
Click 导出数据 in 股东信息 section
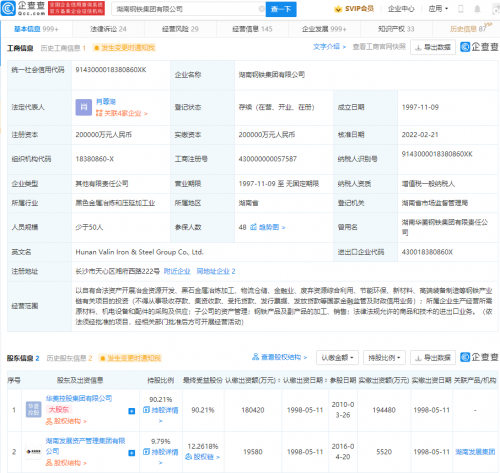pyautogui.click(x=433, y=358)
